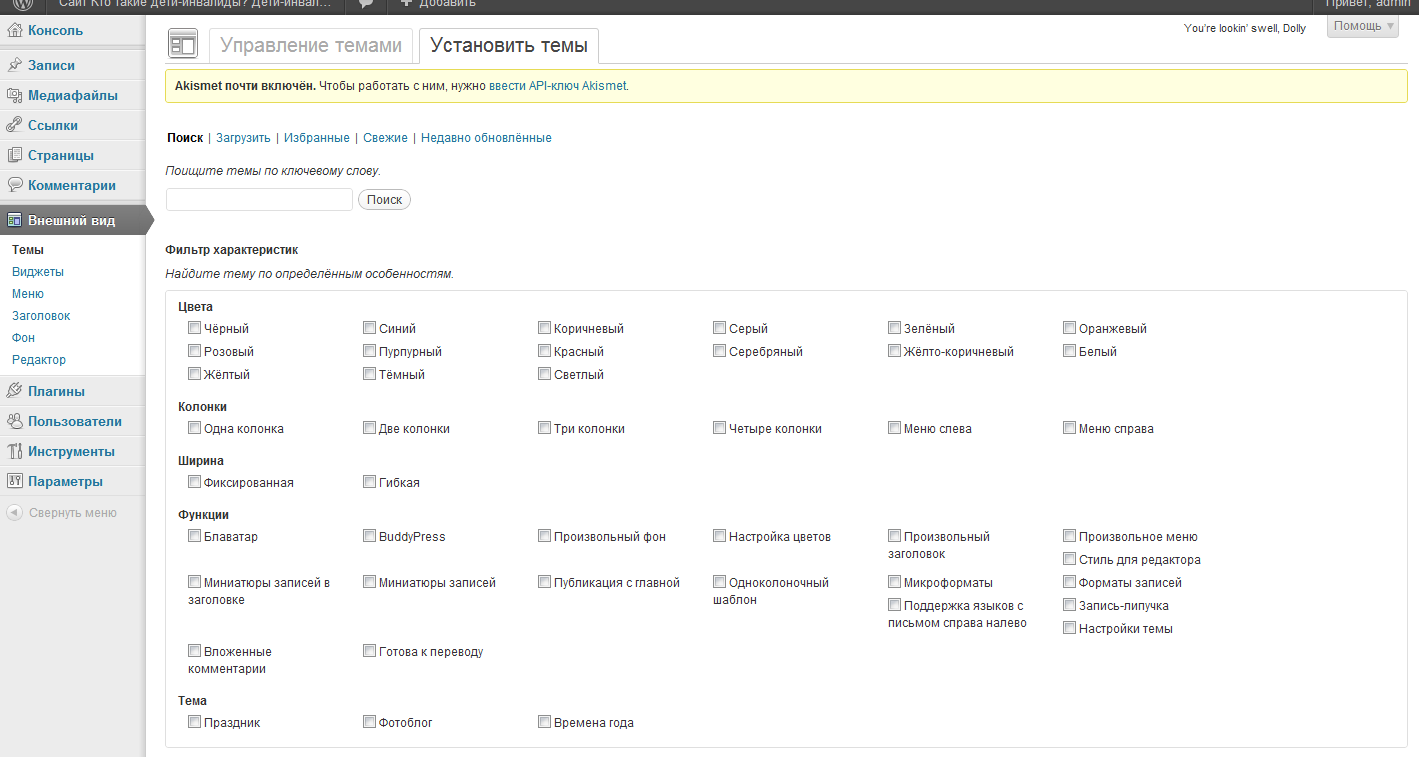Open the Виджеты submenu item

click(38, 272)
